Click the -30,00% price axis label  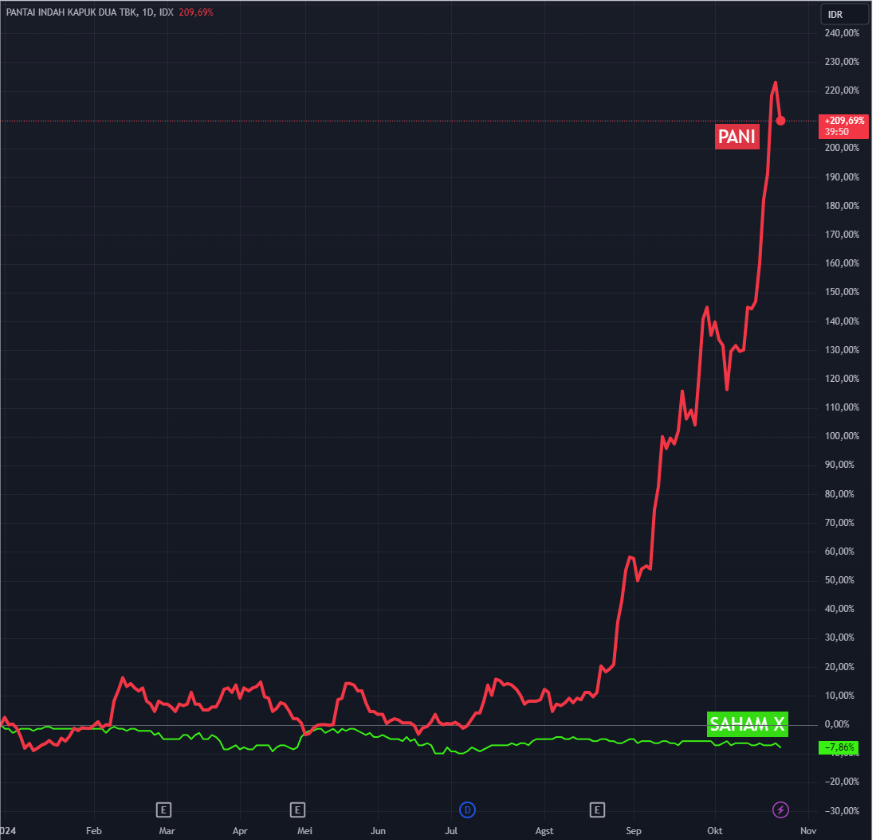(x=842, y=811)
